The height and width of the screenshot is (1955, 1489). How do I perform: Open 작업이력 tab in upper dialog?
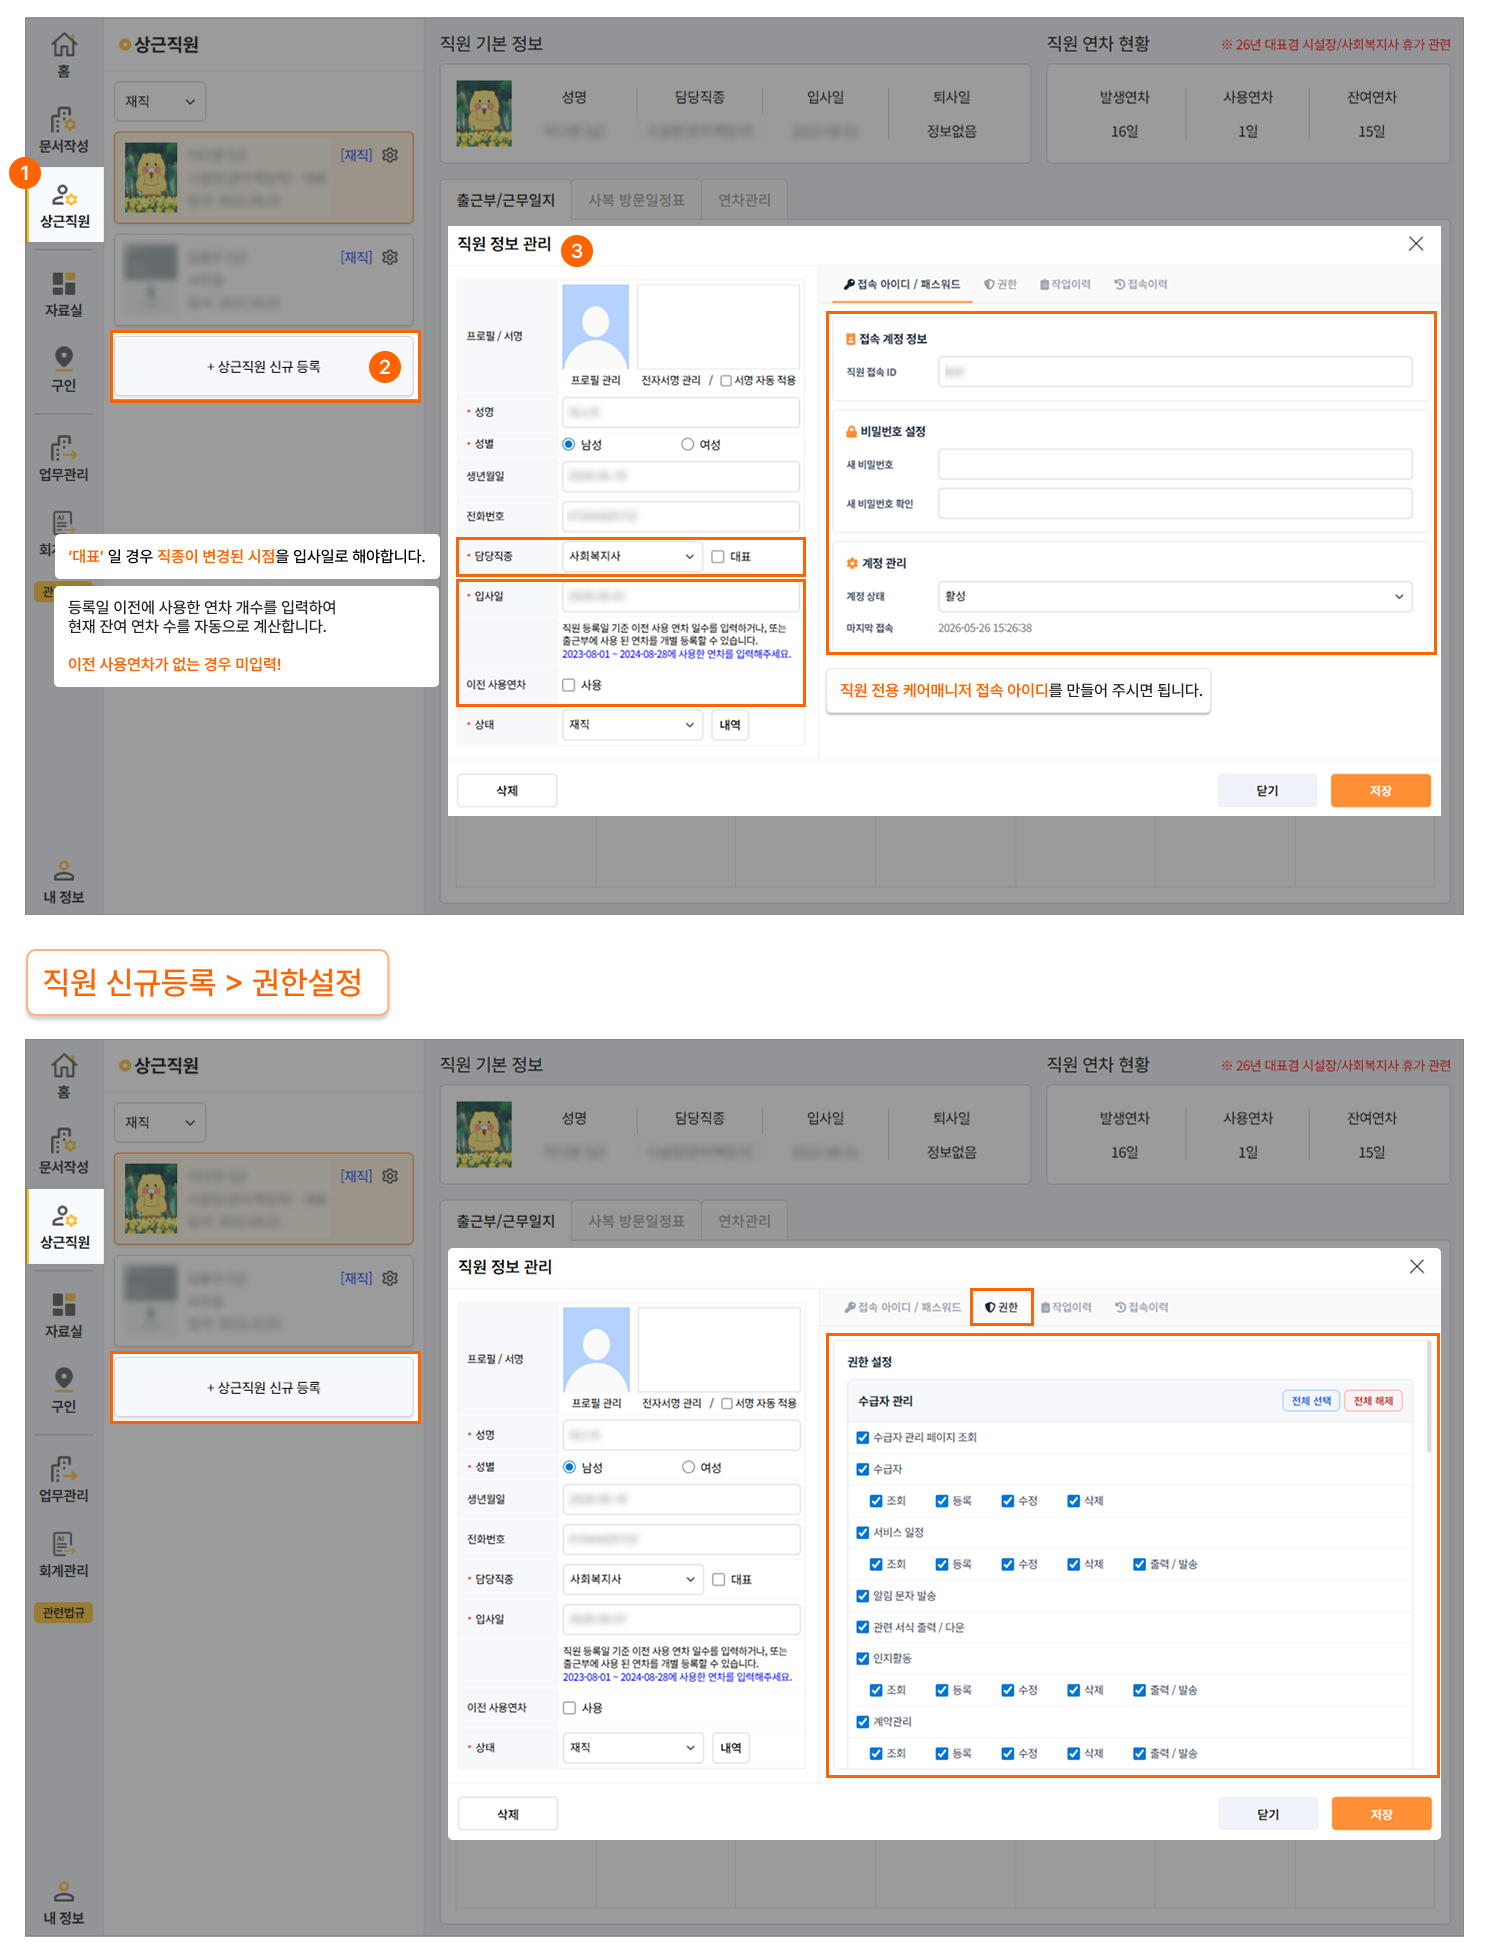pyautogui.click(x=1065, y=284)
